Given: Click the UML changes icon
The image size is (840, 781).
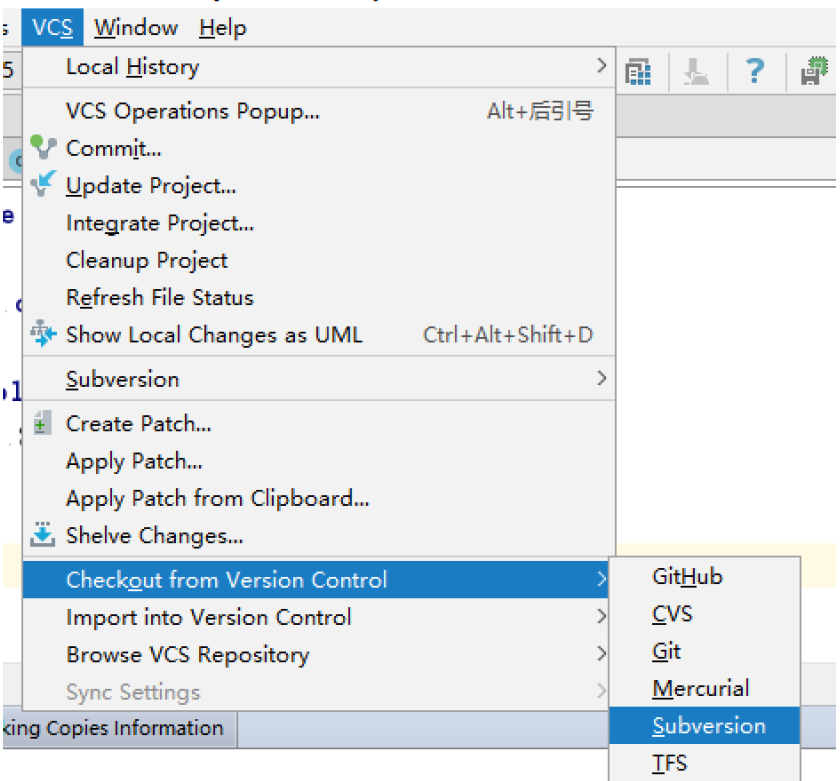Looking at the screenshot, I should click(43, 333).
